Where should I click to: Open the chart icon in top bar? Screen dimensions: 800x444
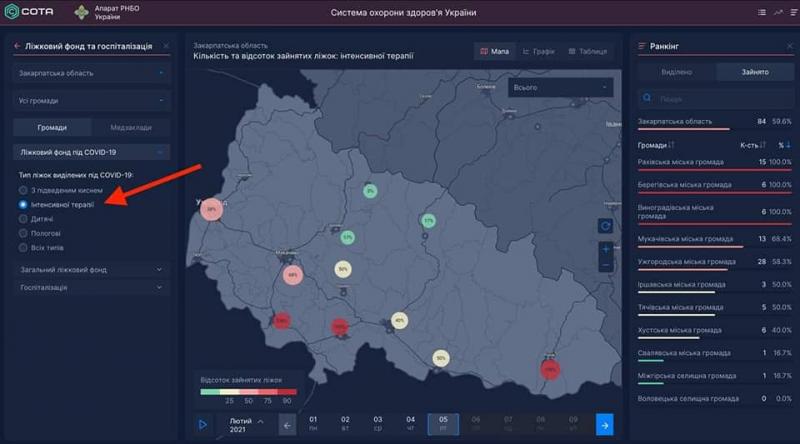(x=778, y=12)
